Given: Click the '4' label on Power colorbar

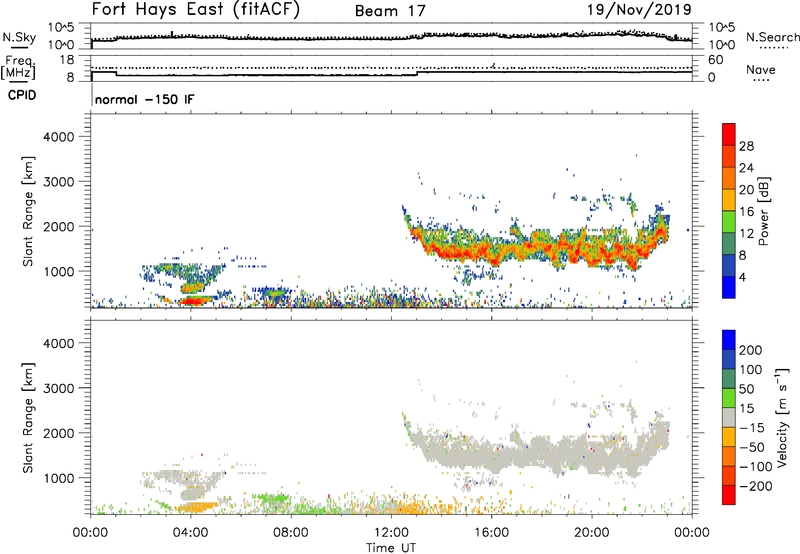Looking at the screenshot, I should (743, 278).
